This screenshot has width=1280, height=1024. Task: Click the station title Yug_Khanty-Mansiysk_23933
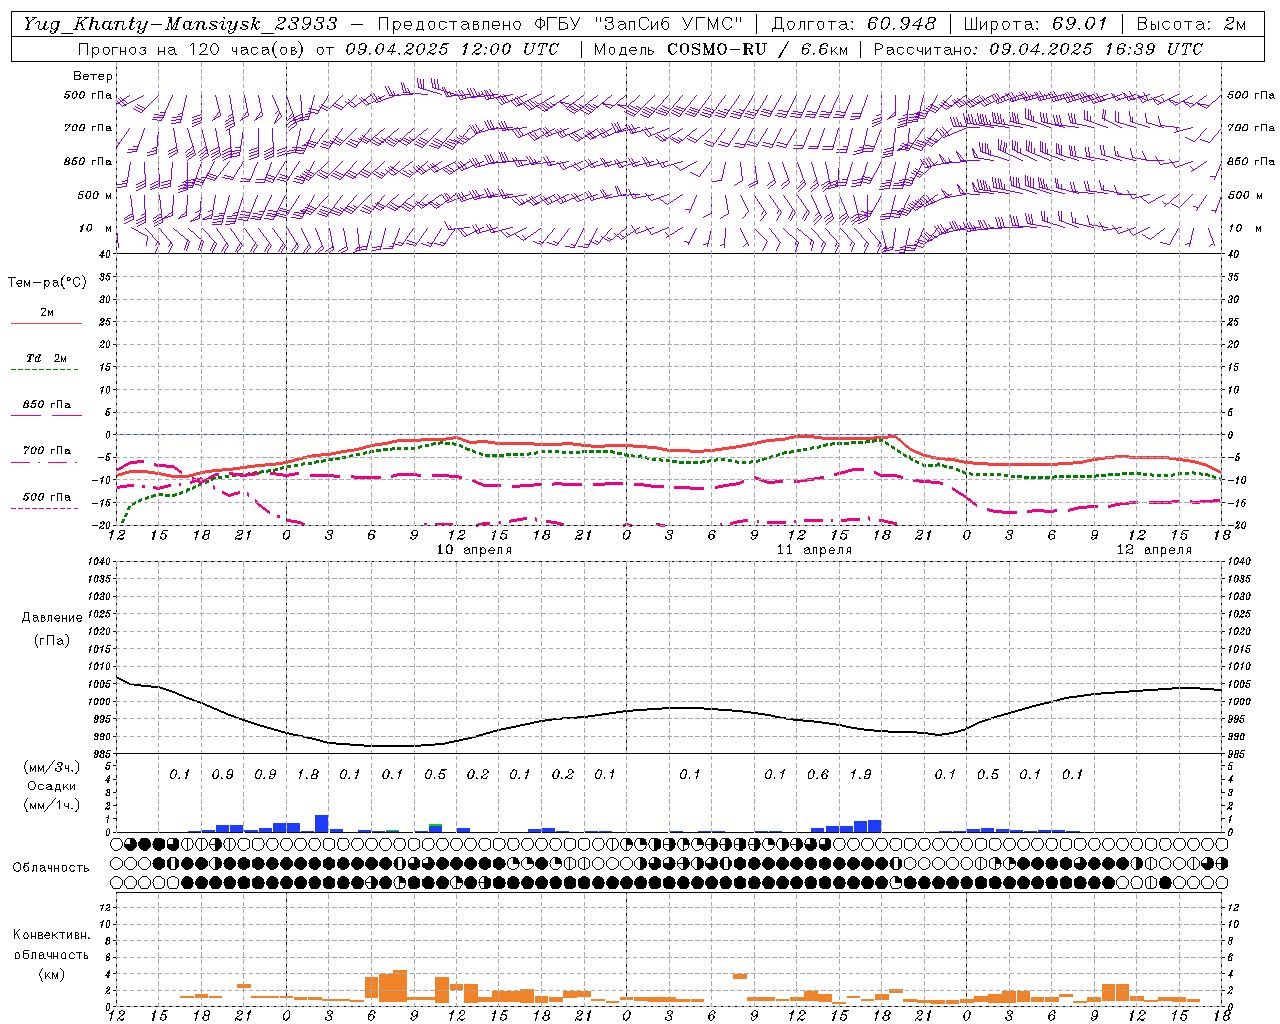click(x=180, y=24)
